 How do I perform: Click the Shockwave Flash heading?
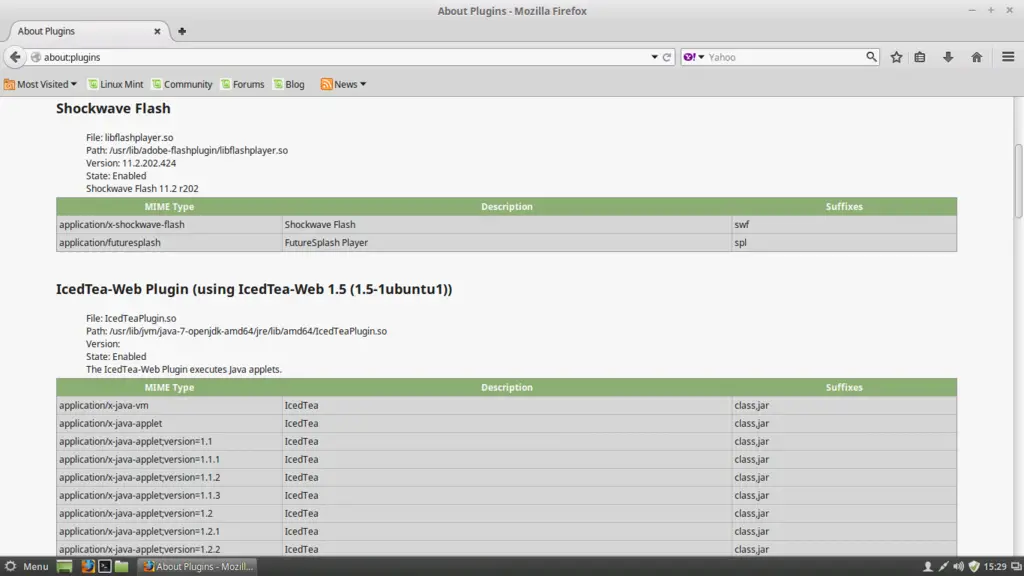[113, 108]
